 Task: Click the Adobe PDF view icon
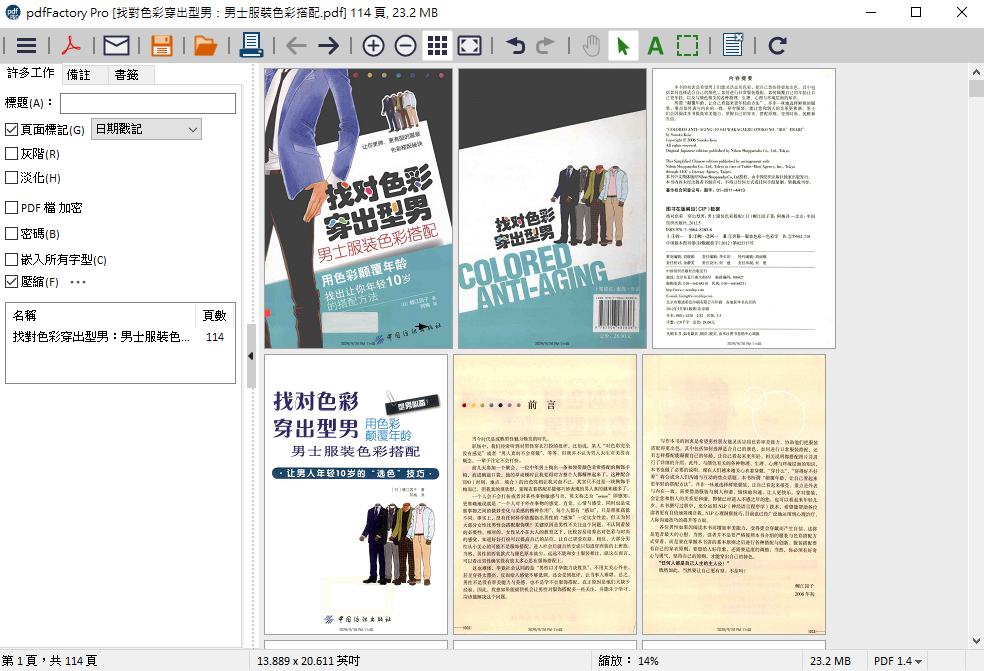pos(72,45)
